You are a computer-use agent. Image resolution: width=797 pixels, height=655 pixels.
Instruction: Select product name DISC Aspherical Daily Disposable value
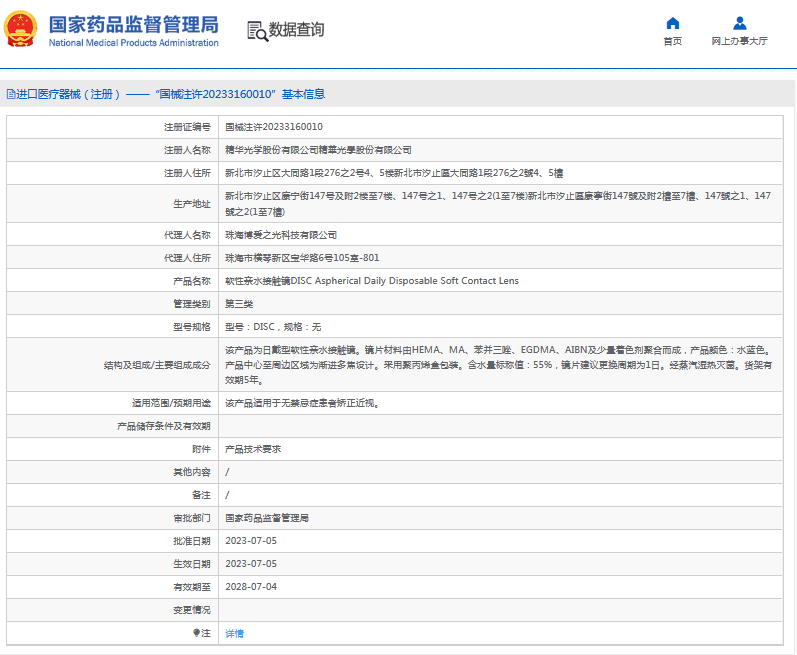coord(372,280)
